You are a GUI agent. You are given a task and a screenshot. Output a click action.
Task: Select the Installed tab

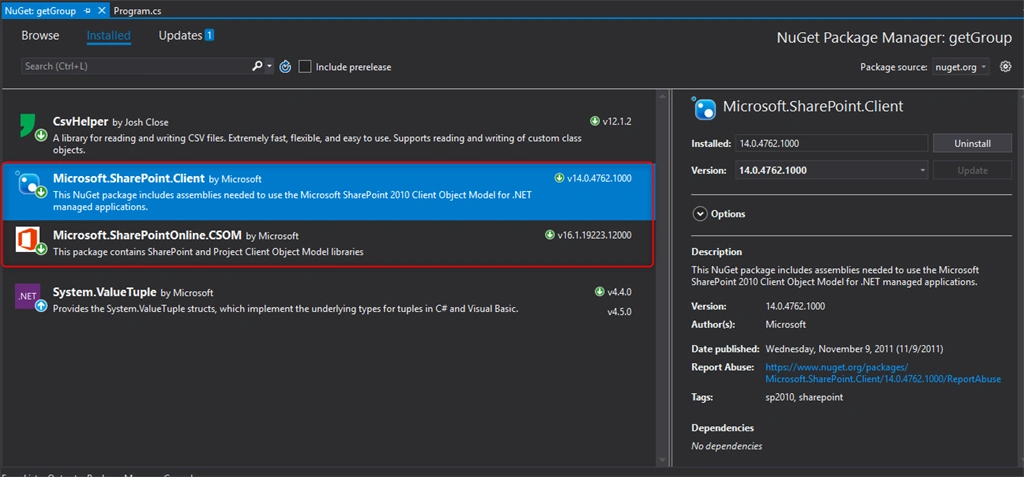tap(109, 36)
